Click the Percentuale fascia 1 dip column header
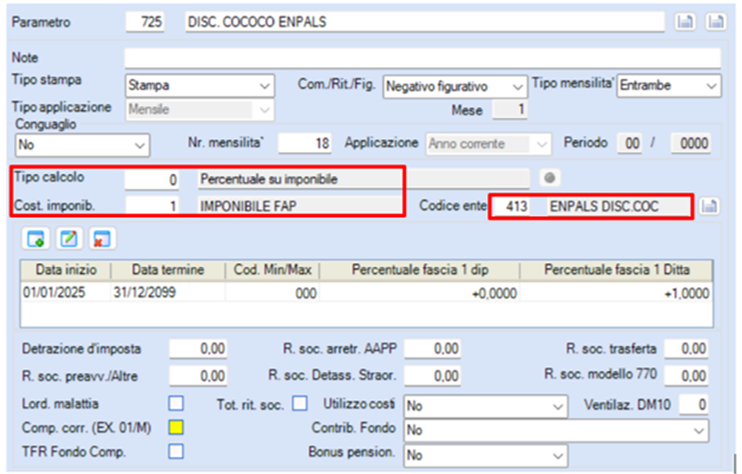Viewport: 742px width, 474px height. pyautogui.click(x=420, y=270)
